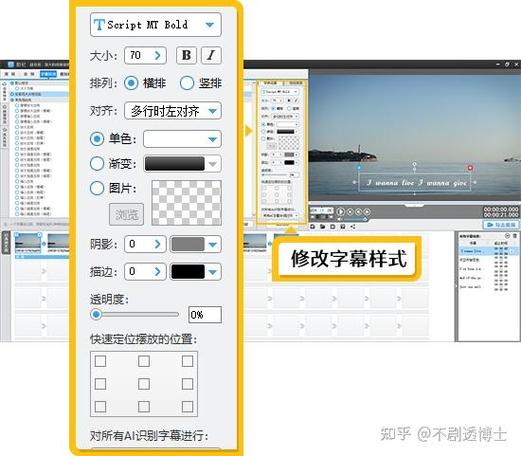
Task: Select the 单色 solid color radio
Action: [97, 139]
